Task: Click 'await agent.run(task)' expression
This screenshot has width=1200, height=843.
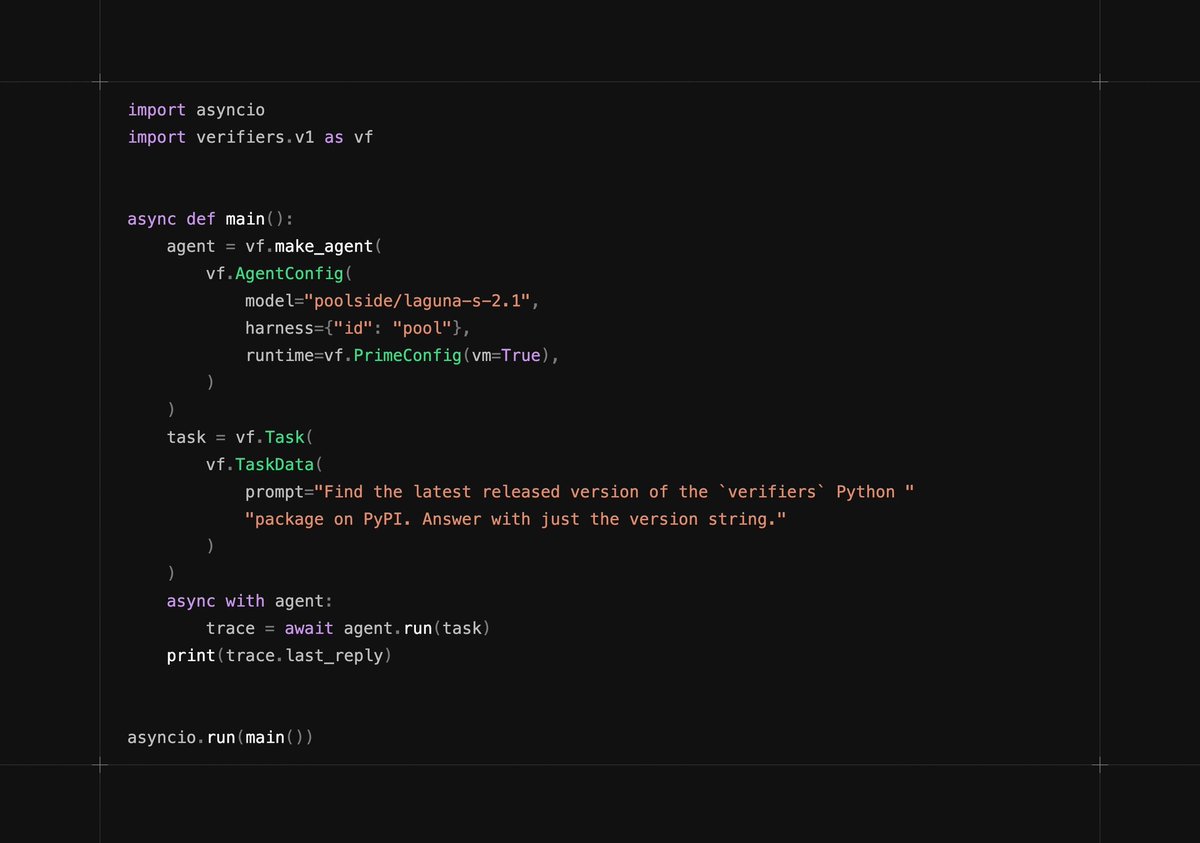Action: tap(388, 628)
